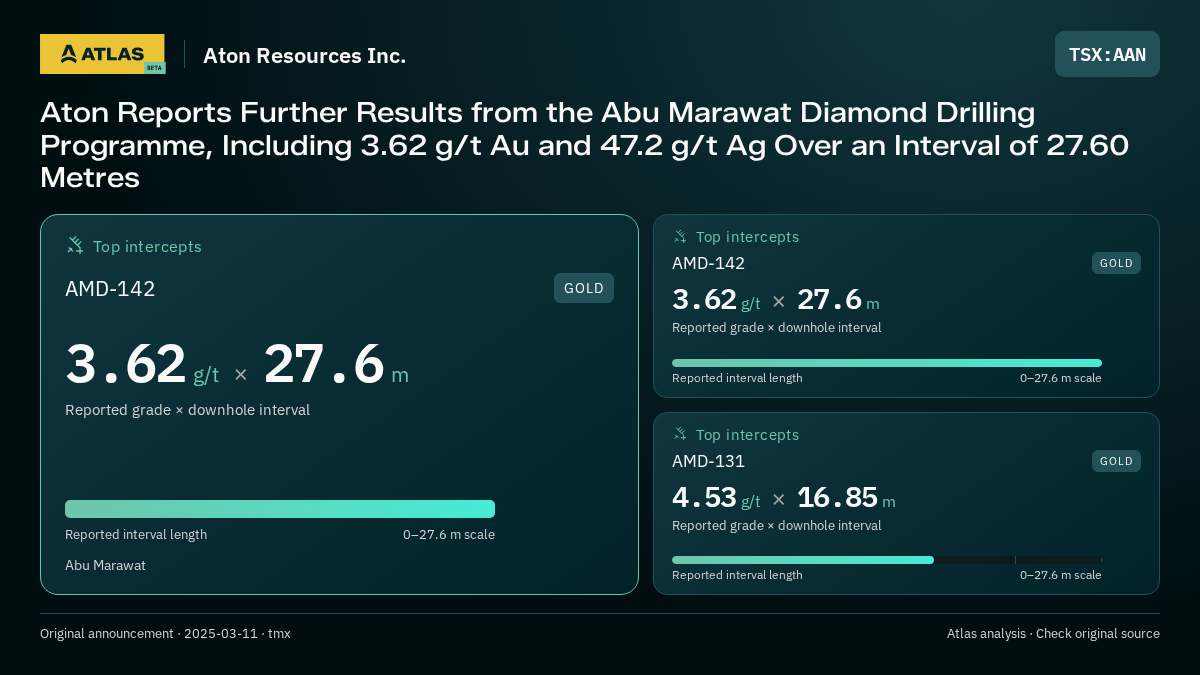Click the announcement headline text

click(x=585, y=145)
